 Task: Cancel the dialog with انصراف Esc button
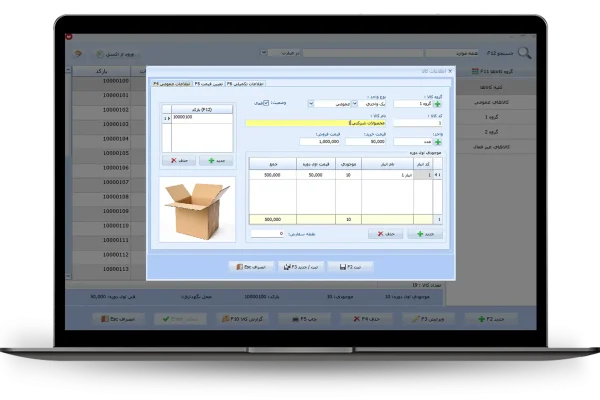[251, 267]
